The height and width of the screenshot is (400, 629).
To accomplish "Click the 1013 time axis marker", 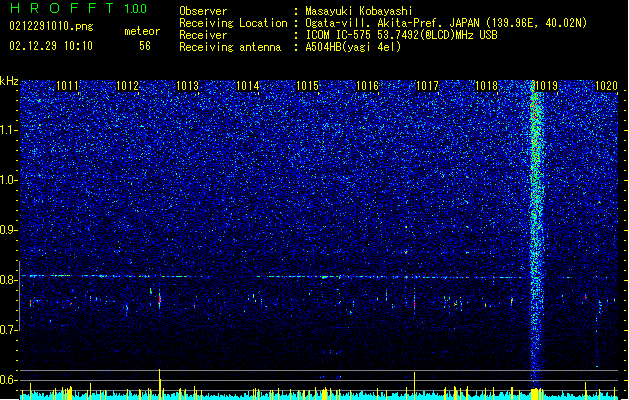I will click(x=187, y=86).
